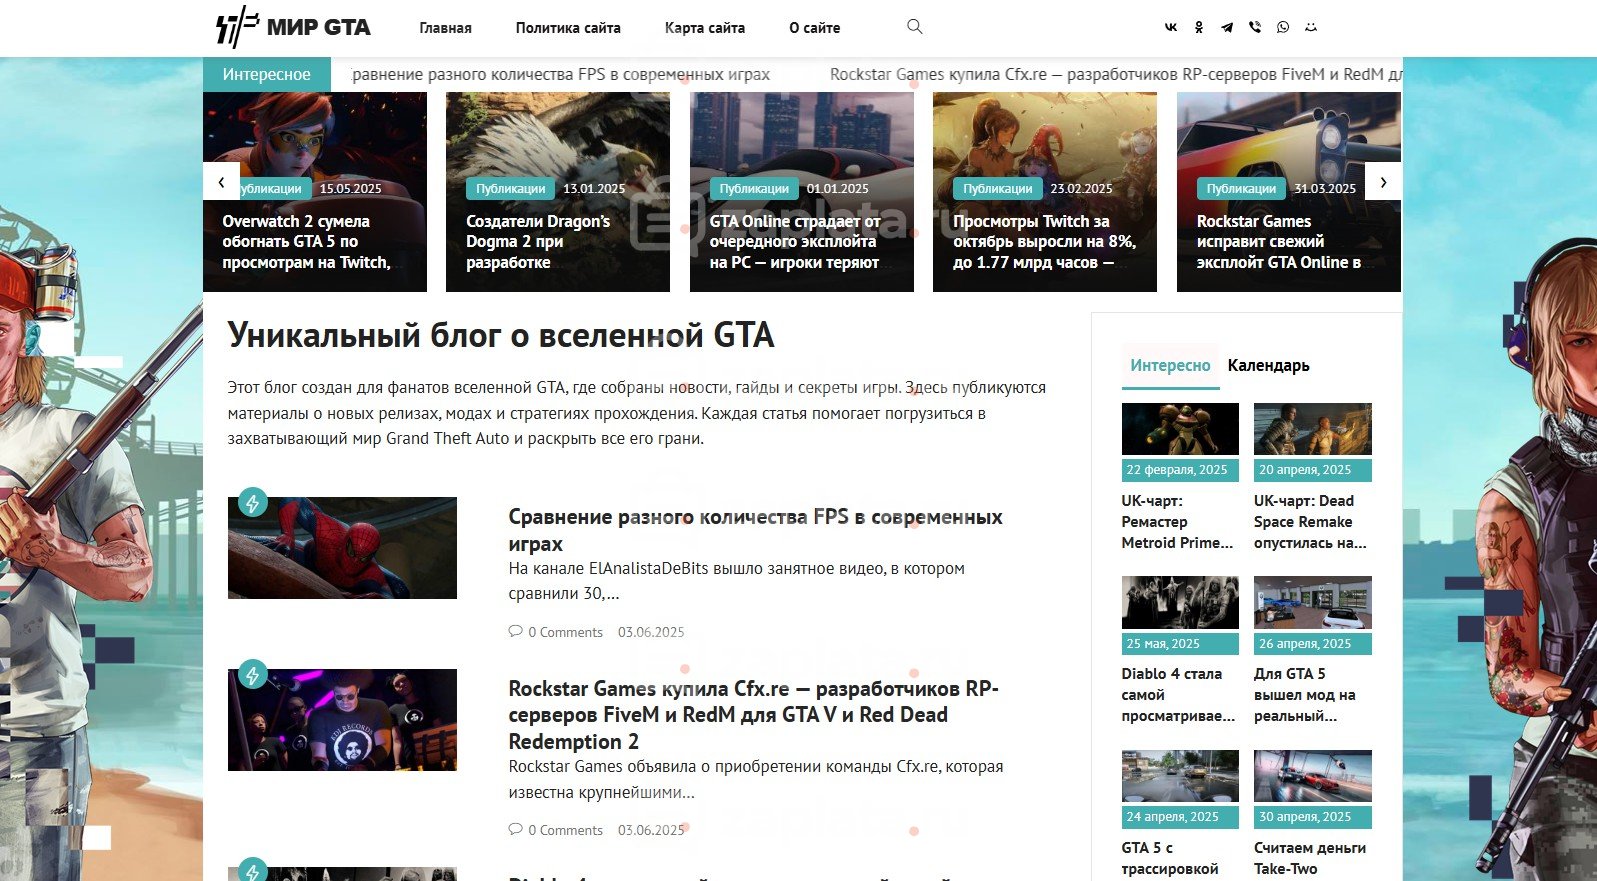Open Rockstar Games bought Cfx.re article headline
Screen dimensions: 1597x881
click(x=753, y=715)
